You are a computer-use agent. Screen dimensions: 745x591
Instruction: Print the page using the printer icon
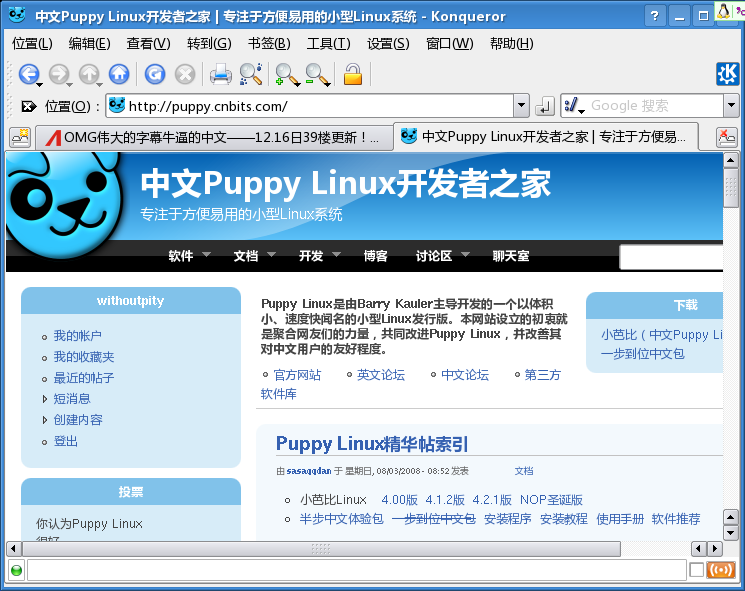point(221,75)
